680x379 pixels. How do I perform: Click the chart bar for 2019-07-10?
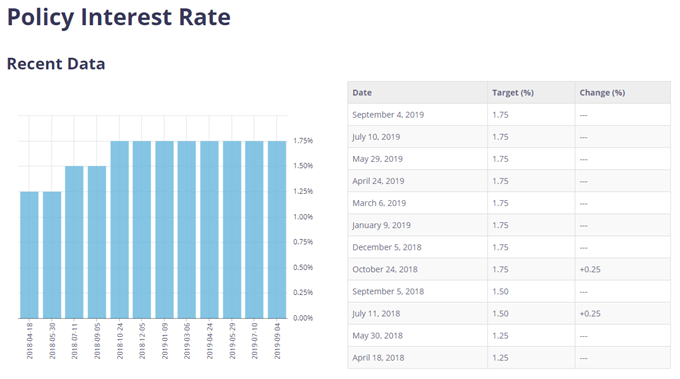254,230
